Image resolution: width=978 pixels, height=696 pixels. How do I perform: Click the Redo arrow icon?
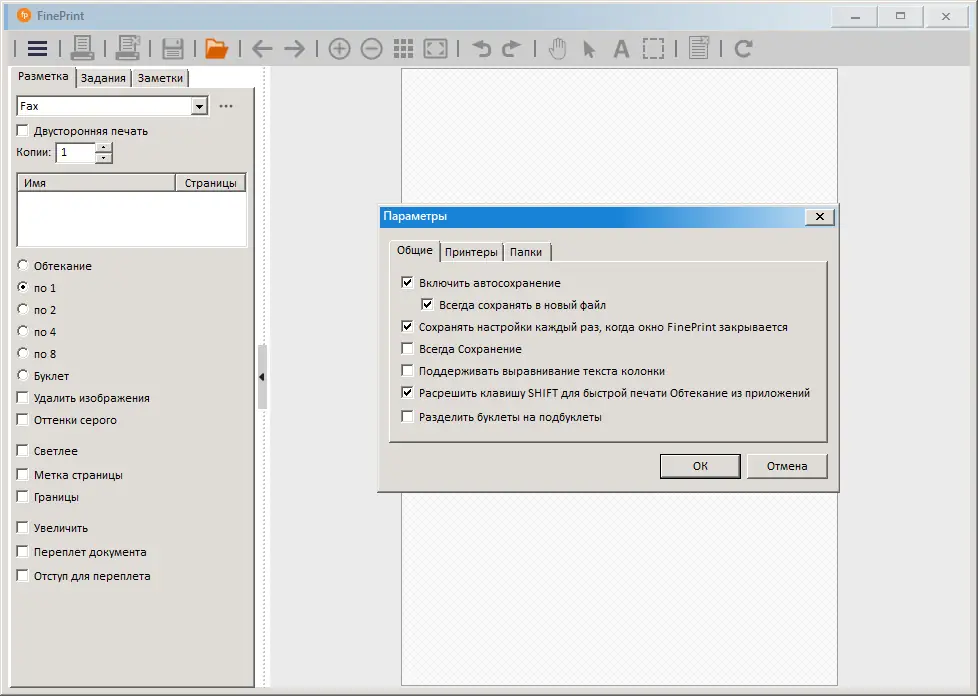[511, 49]
